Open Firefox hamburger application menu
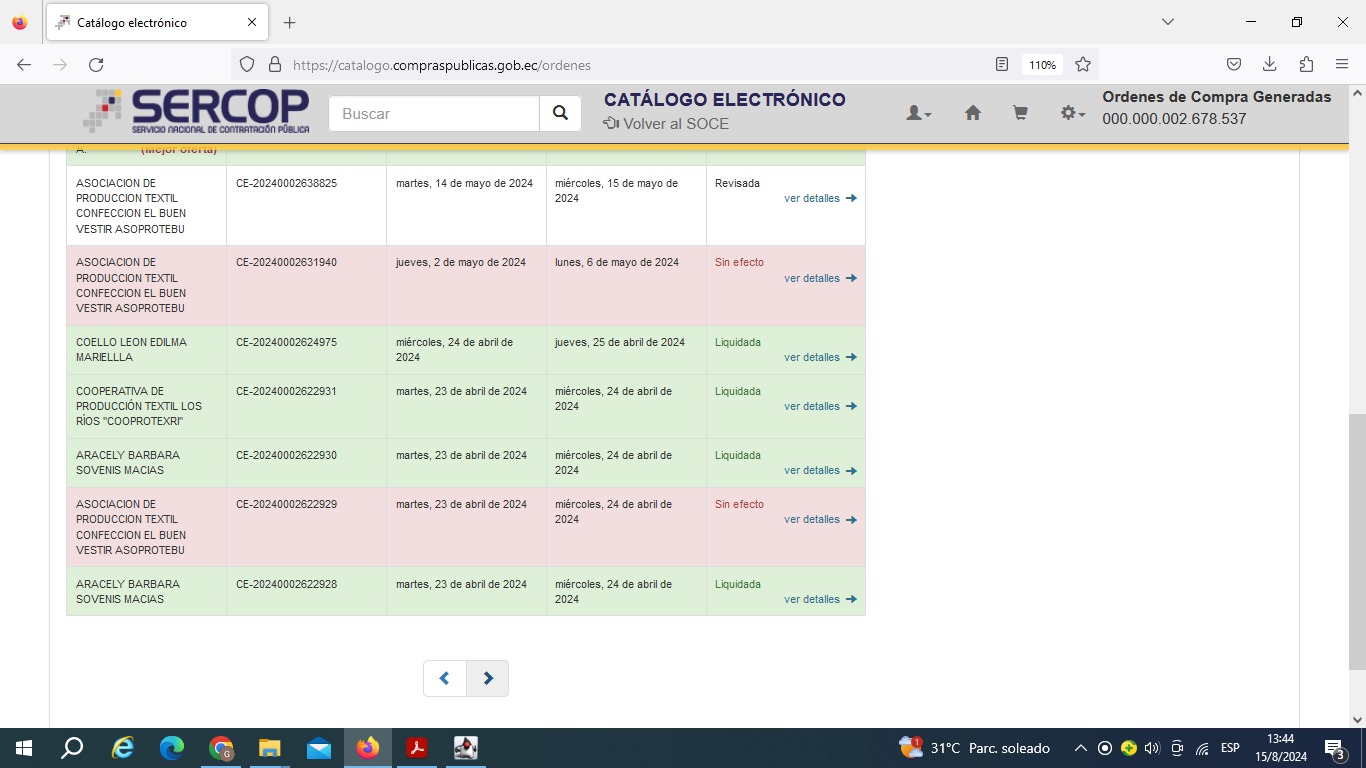The height and width of the screenshot is (768, 1366). point(1342,65)
